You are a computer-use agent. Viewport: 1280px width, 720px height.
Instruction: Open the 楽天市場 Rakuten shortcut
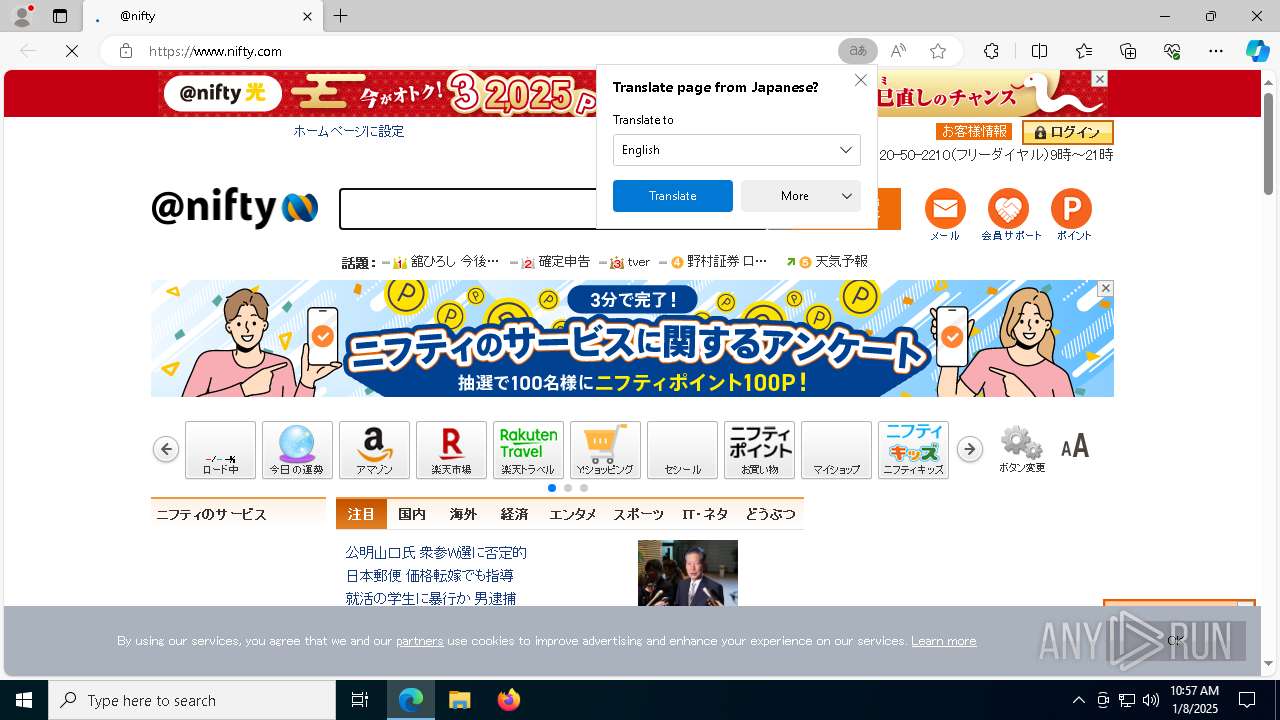(451, 450)
